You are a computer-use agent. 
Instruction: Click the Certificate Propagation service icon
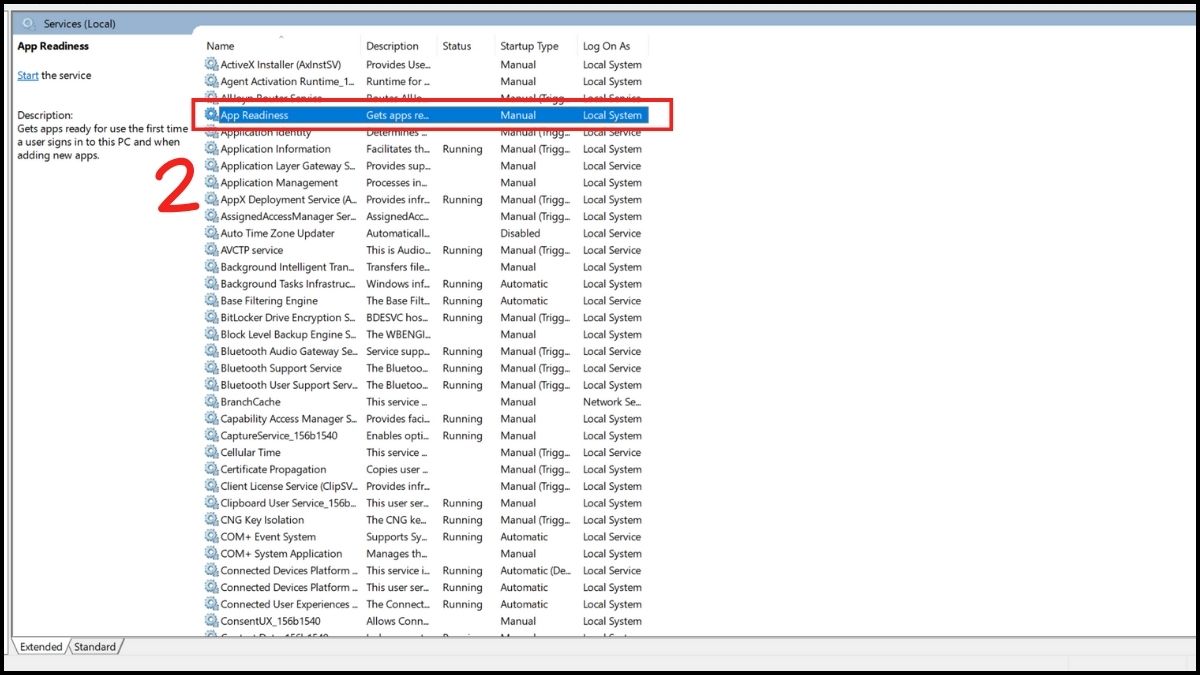pos(210,469)
